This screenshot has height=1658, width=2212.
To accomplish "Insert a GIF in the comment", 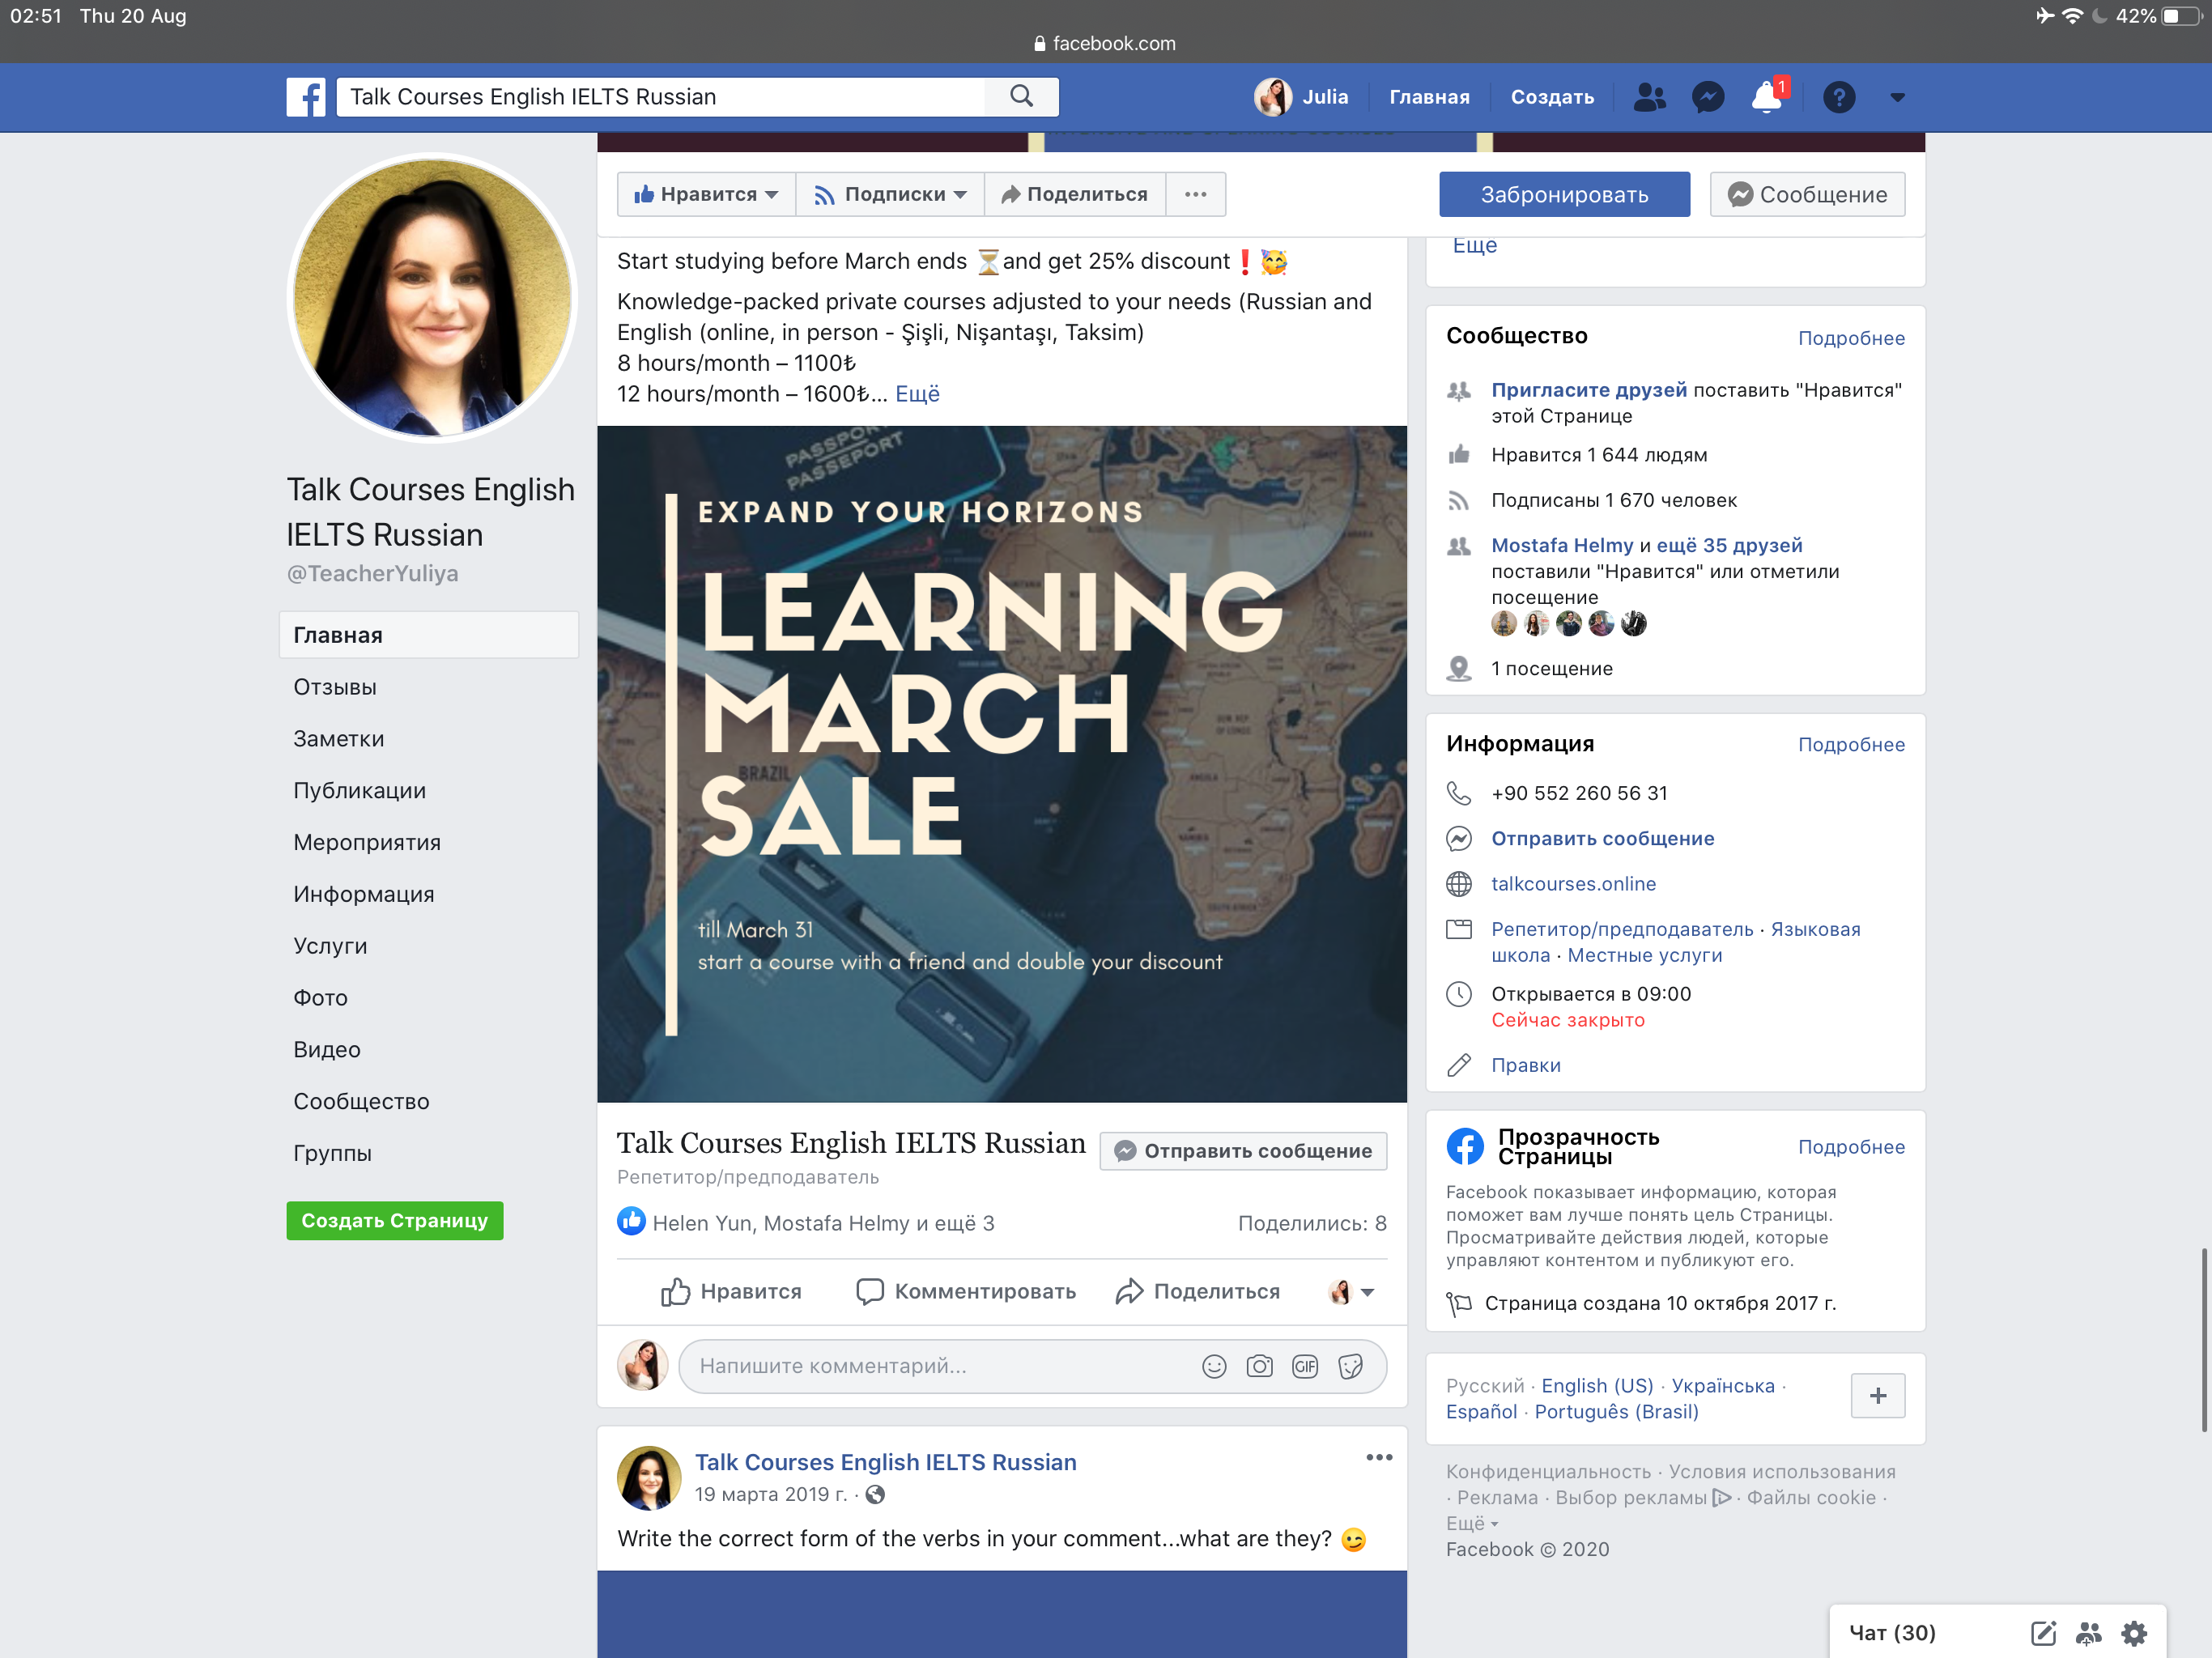I will (x=1305, y=1366).
